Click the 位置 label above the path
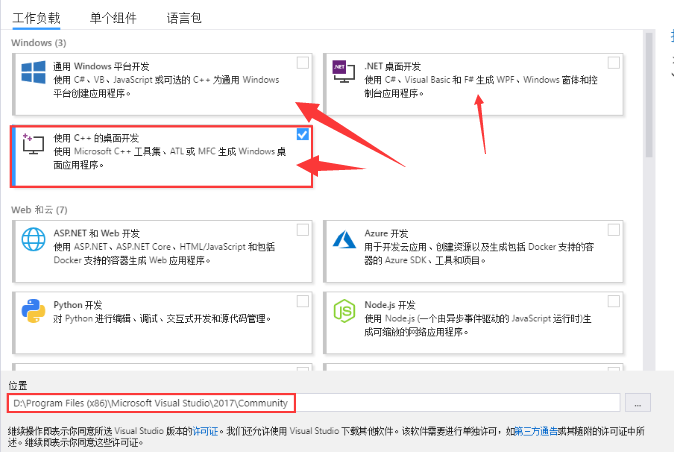 click(x=18, y=385)
